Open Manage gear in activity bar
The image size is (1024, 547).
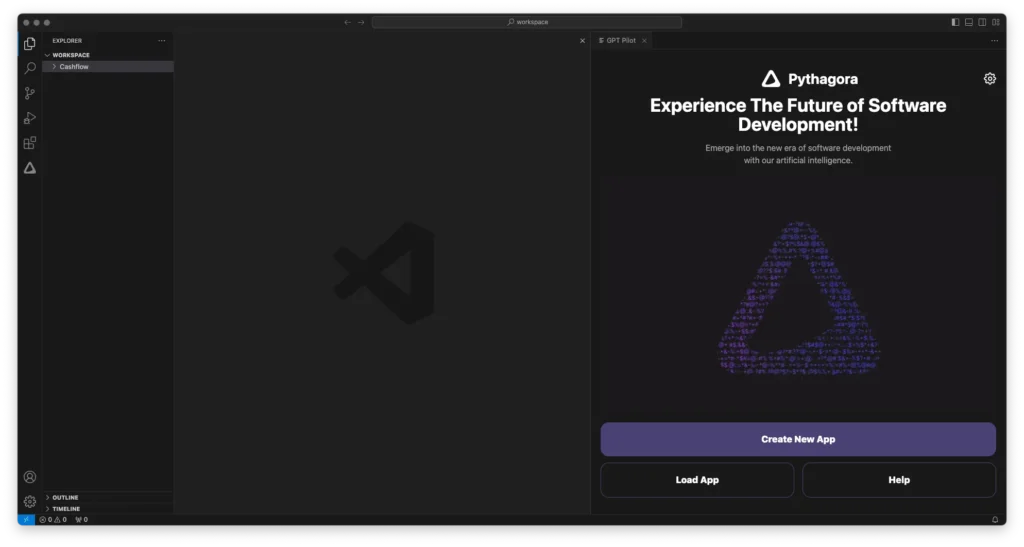click(x=30, y=501)
